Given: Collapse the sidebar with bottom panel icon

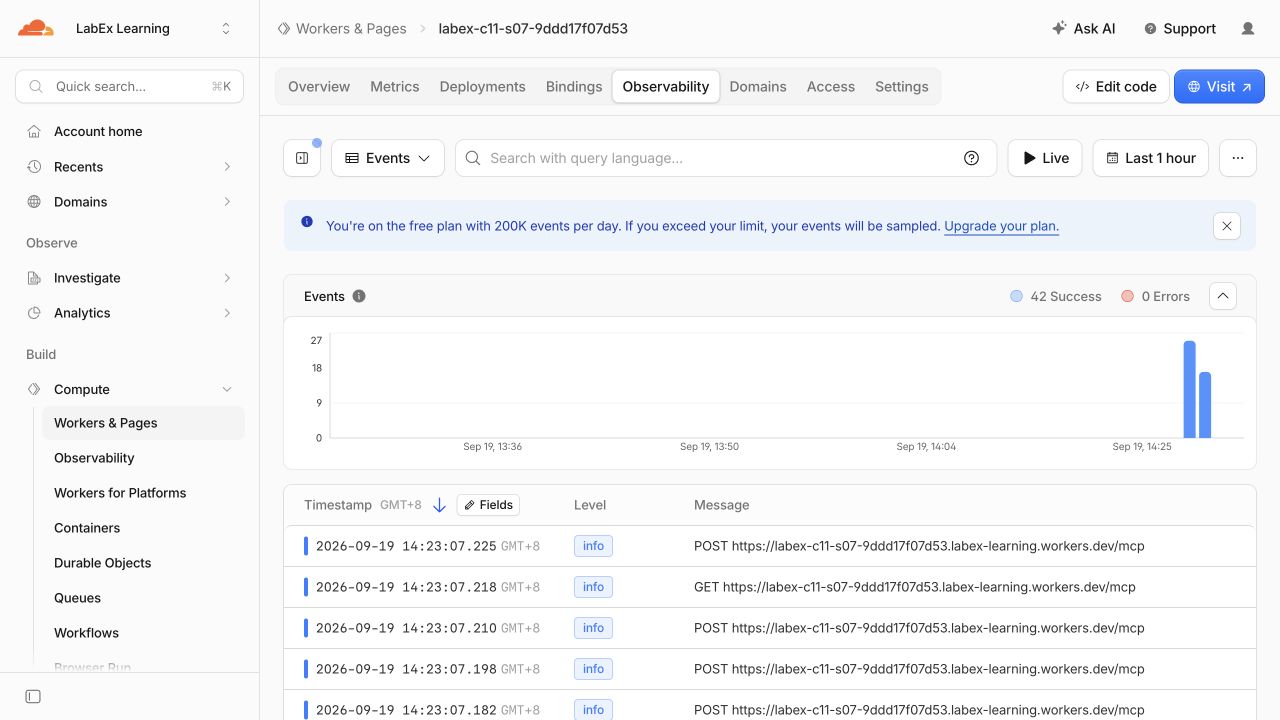Looking at the screenshot, I should pyautogui.click(x=33, y=696).
